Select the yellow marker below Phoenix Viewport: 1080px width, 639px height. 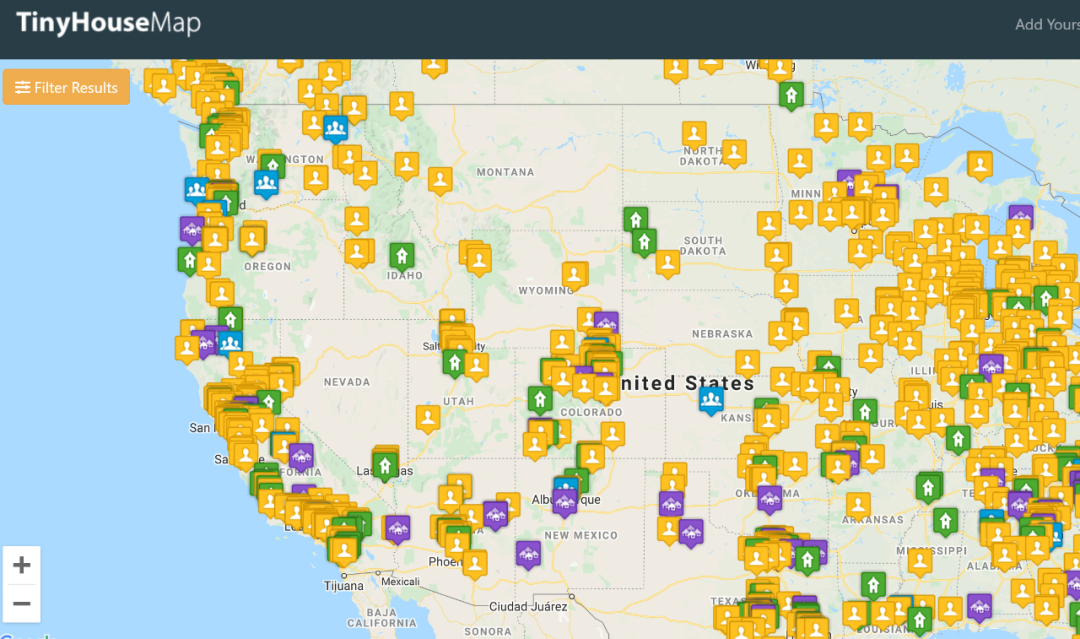coord(475,564)
